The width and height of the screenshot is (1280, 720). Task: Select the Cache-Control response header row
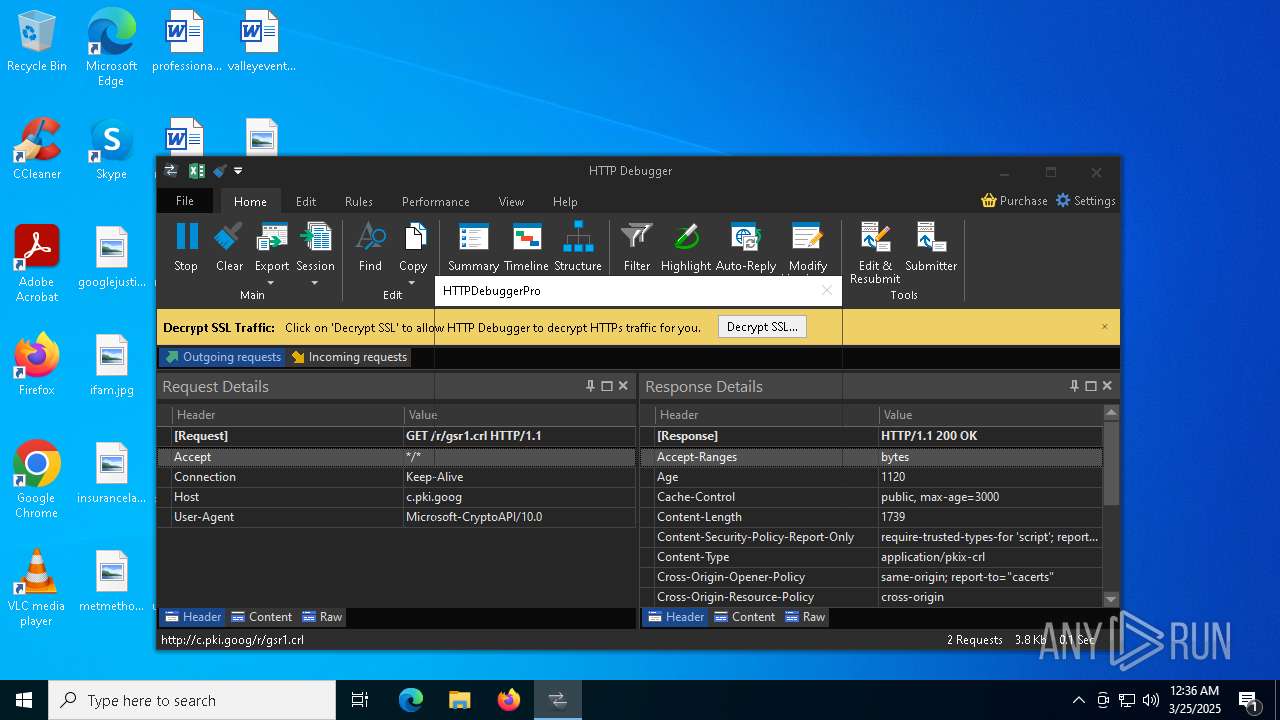click(x=871, y=497)
